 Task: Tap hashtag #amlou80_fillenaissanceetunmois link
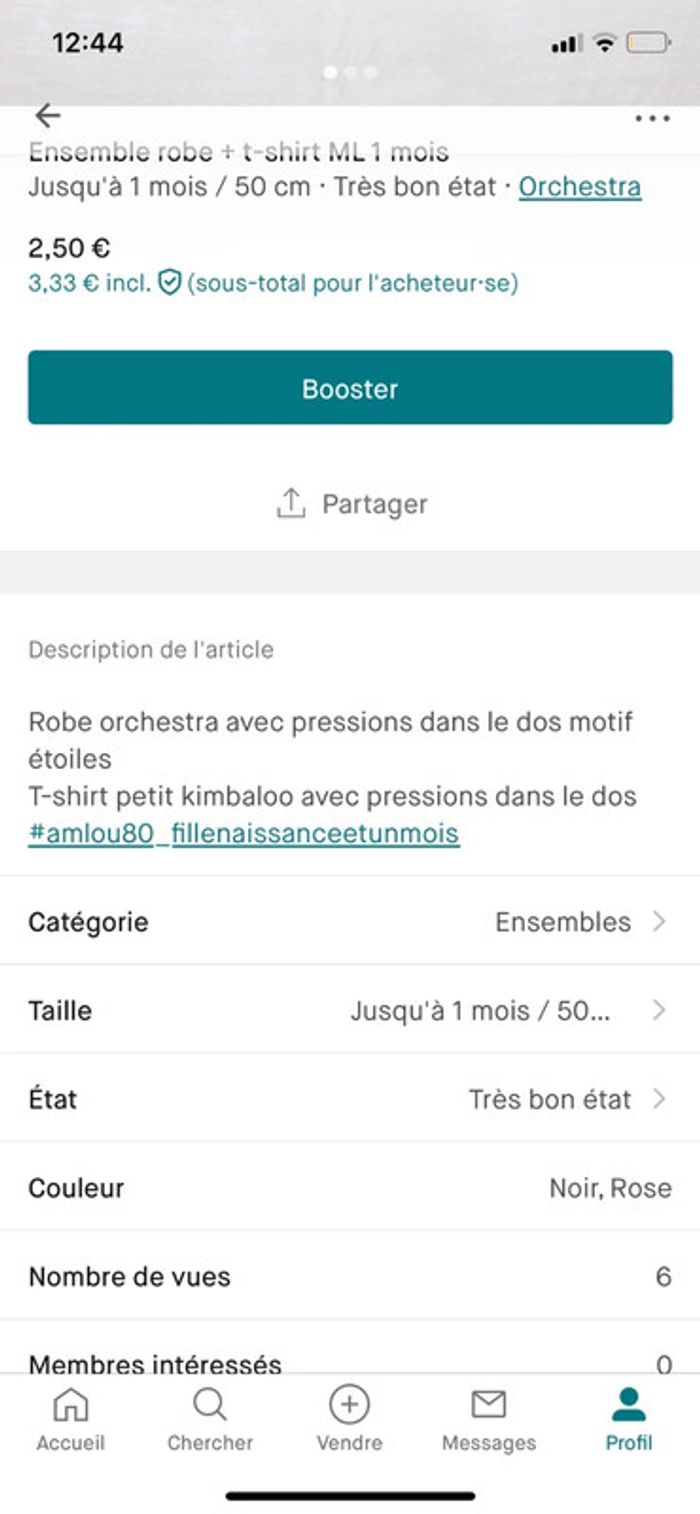pos(243,833)
